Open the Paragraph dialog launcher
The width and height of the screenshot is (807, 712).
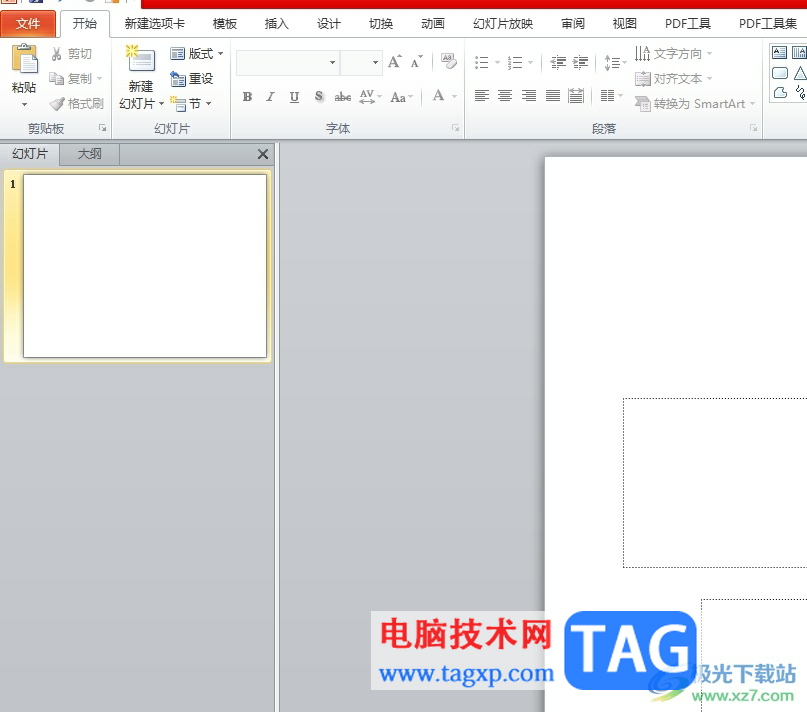pos(753,128)
